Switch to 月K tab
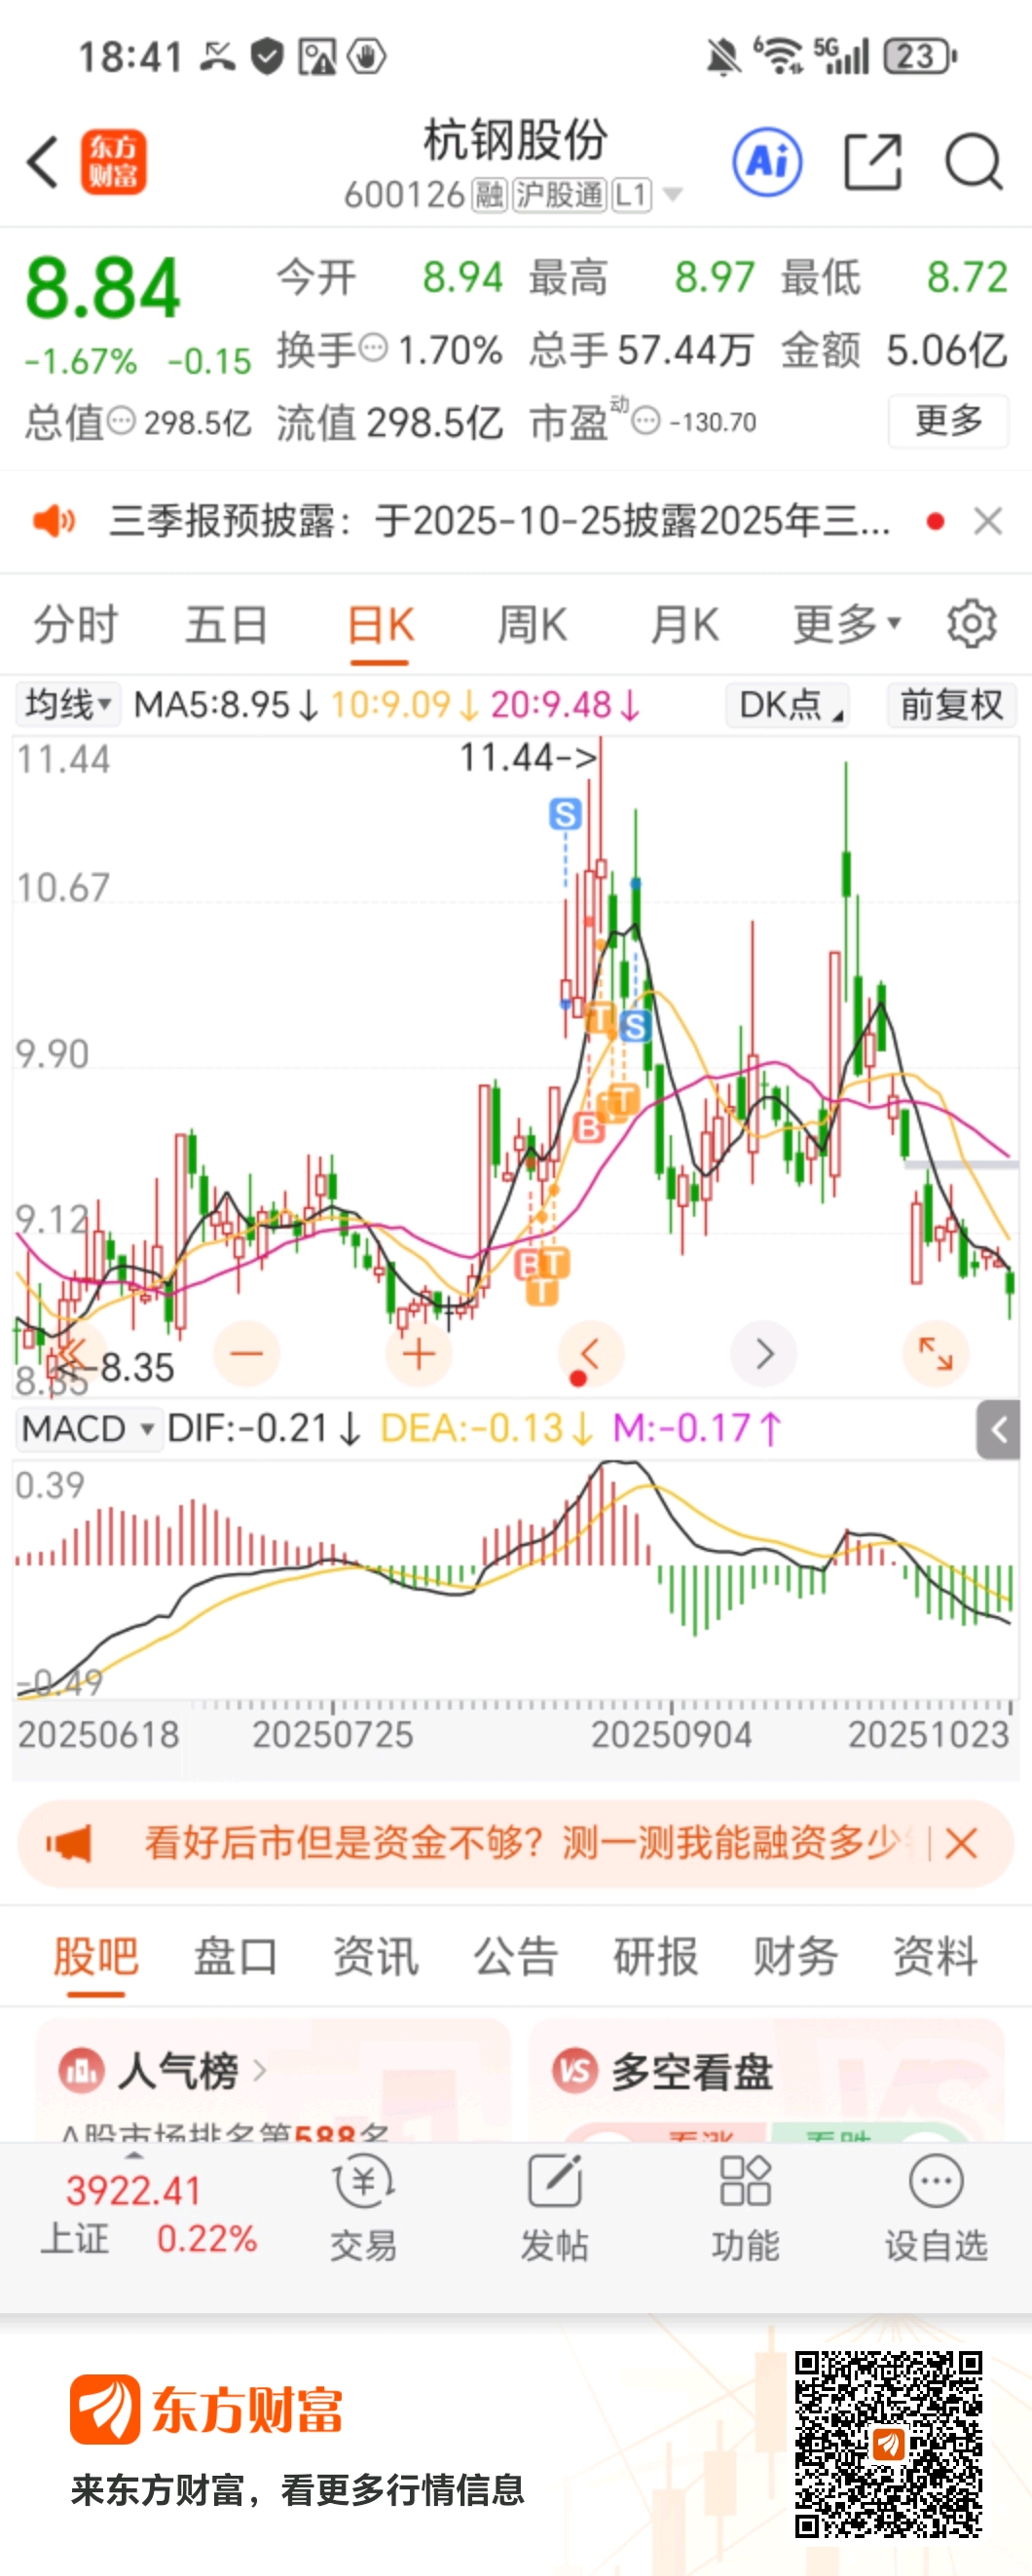 684,625
